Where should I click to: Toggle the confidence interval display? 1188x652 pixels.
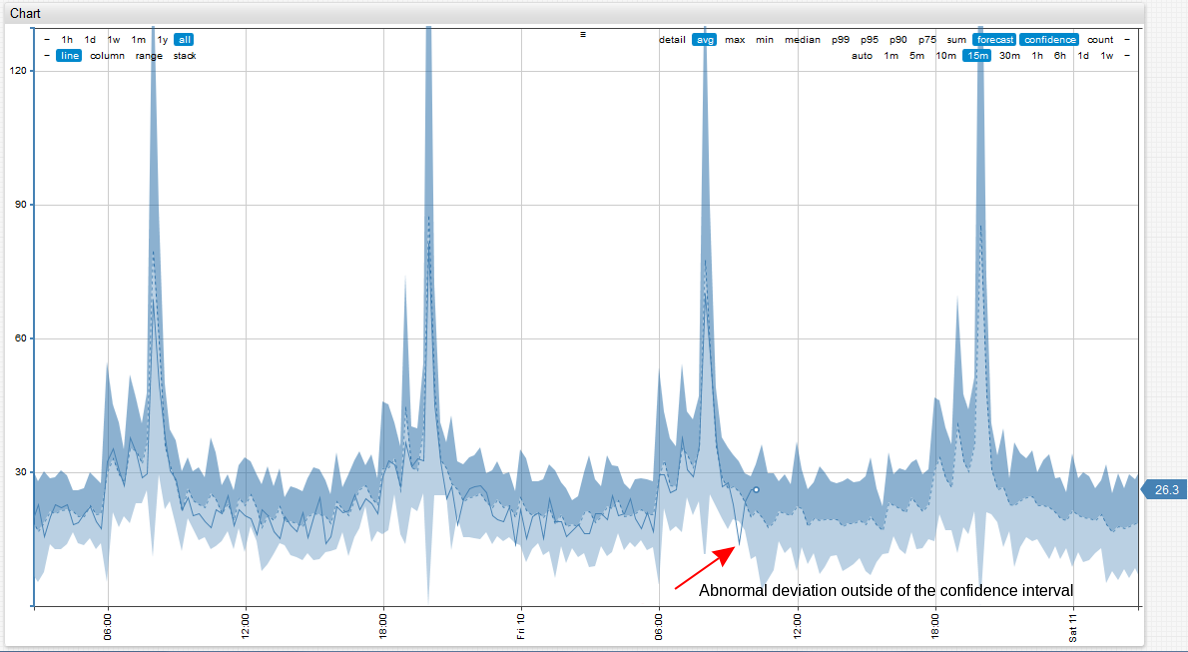(1049, 40)
